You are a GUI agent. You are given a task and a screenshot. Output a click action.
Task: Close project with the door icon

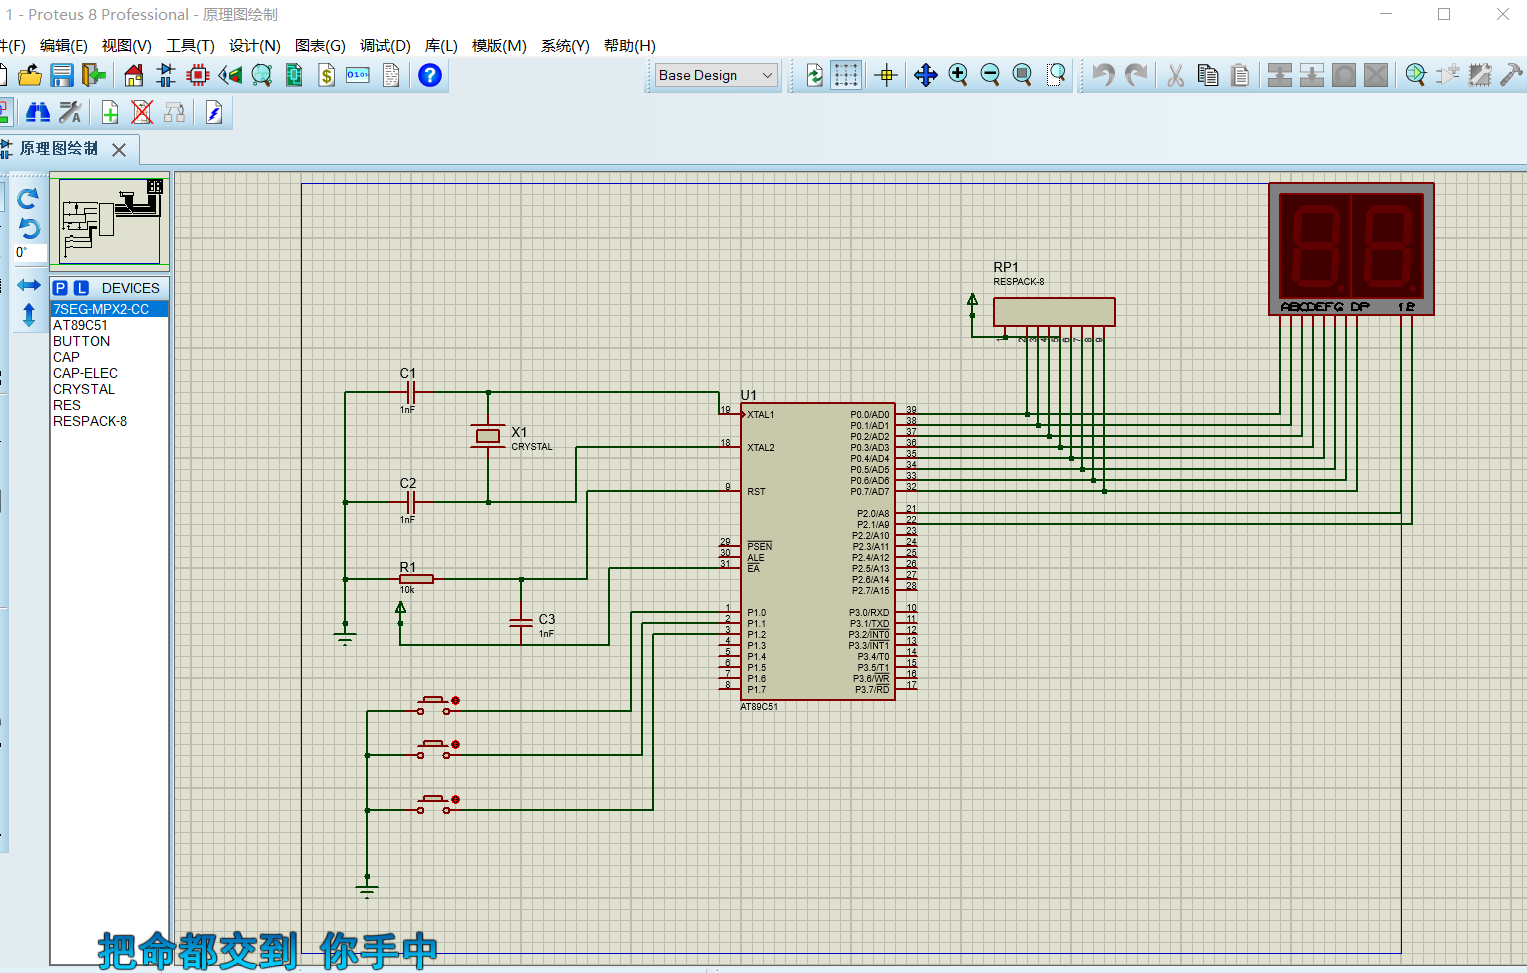tap(94, 75)
